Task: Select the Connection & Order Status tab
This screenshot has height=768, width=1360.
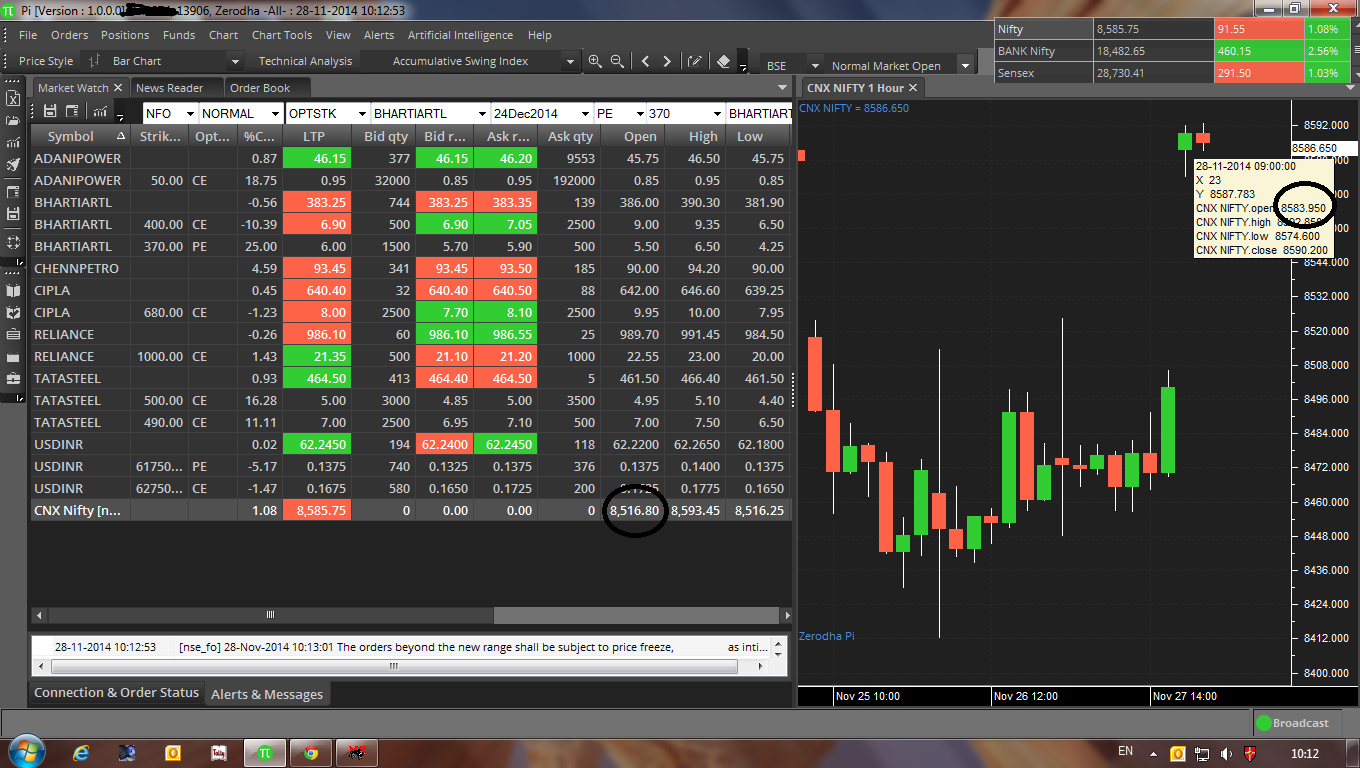Action: tap(116, 692)
